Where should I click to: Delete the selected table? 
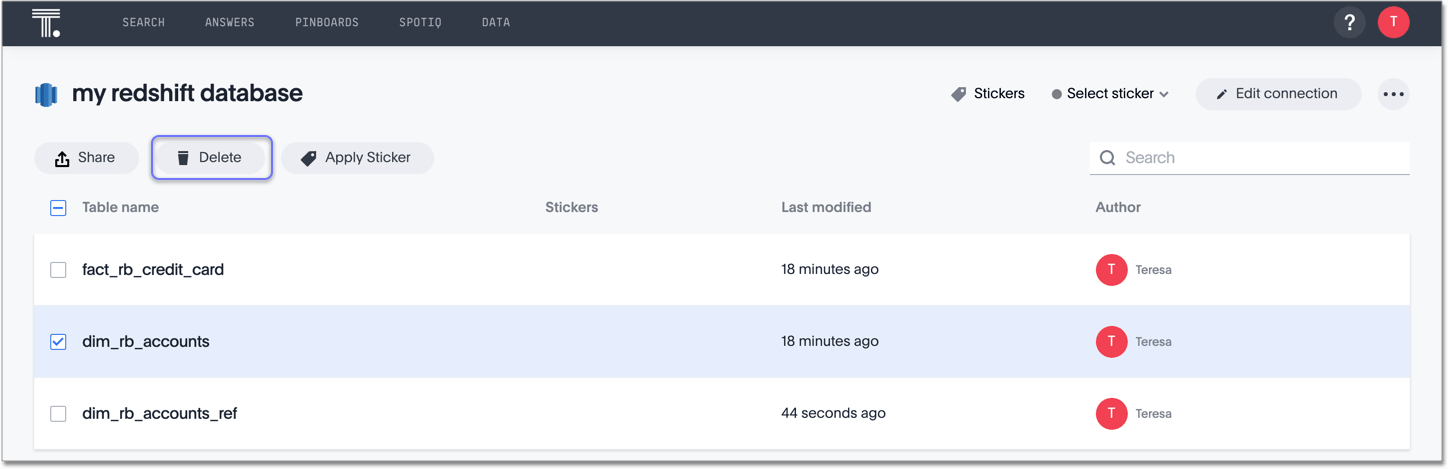(x=211, y=158)
